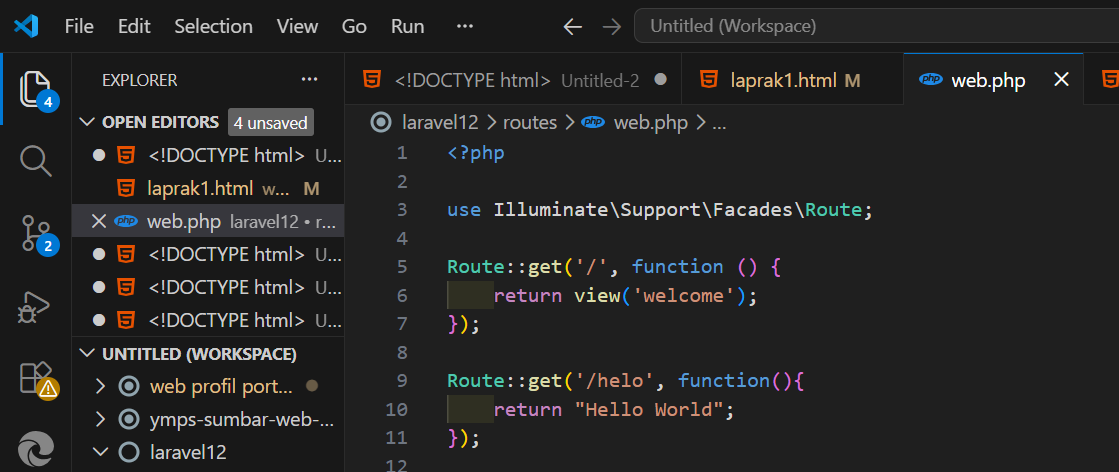Select laprak1.html in Open Editors

(x=208, y=189)
